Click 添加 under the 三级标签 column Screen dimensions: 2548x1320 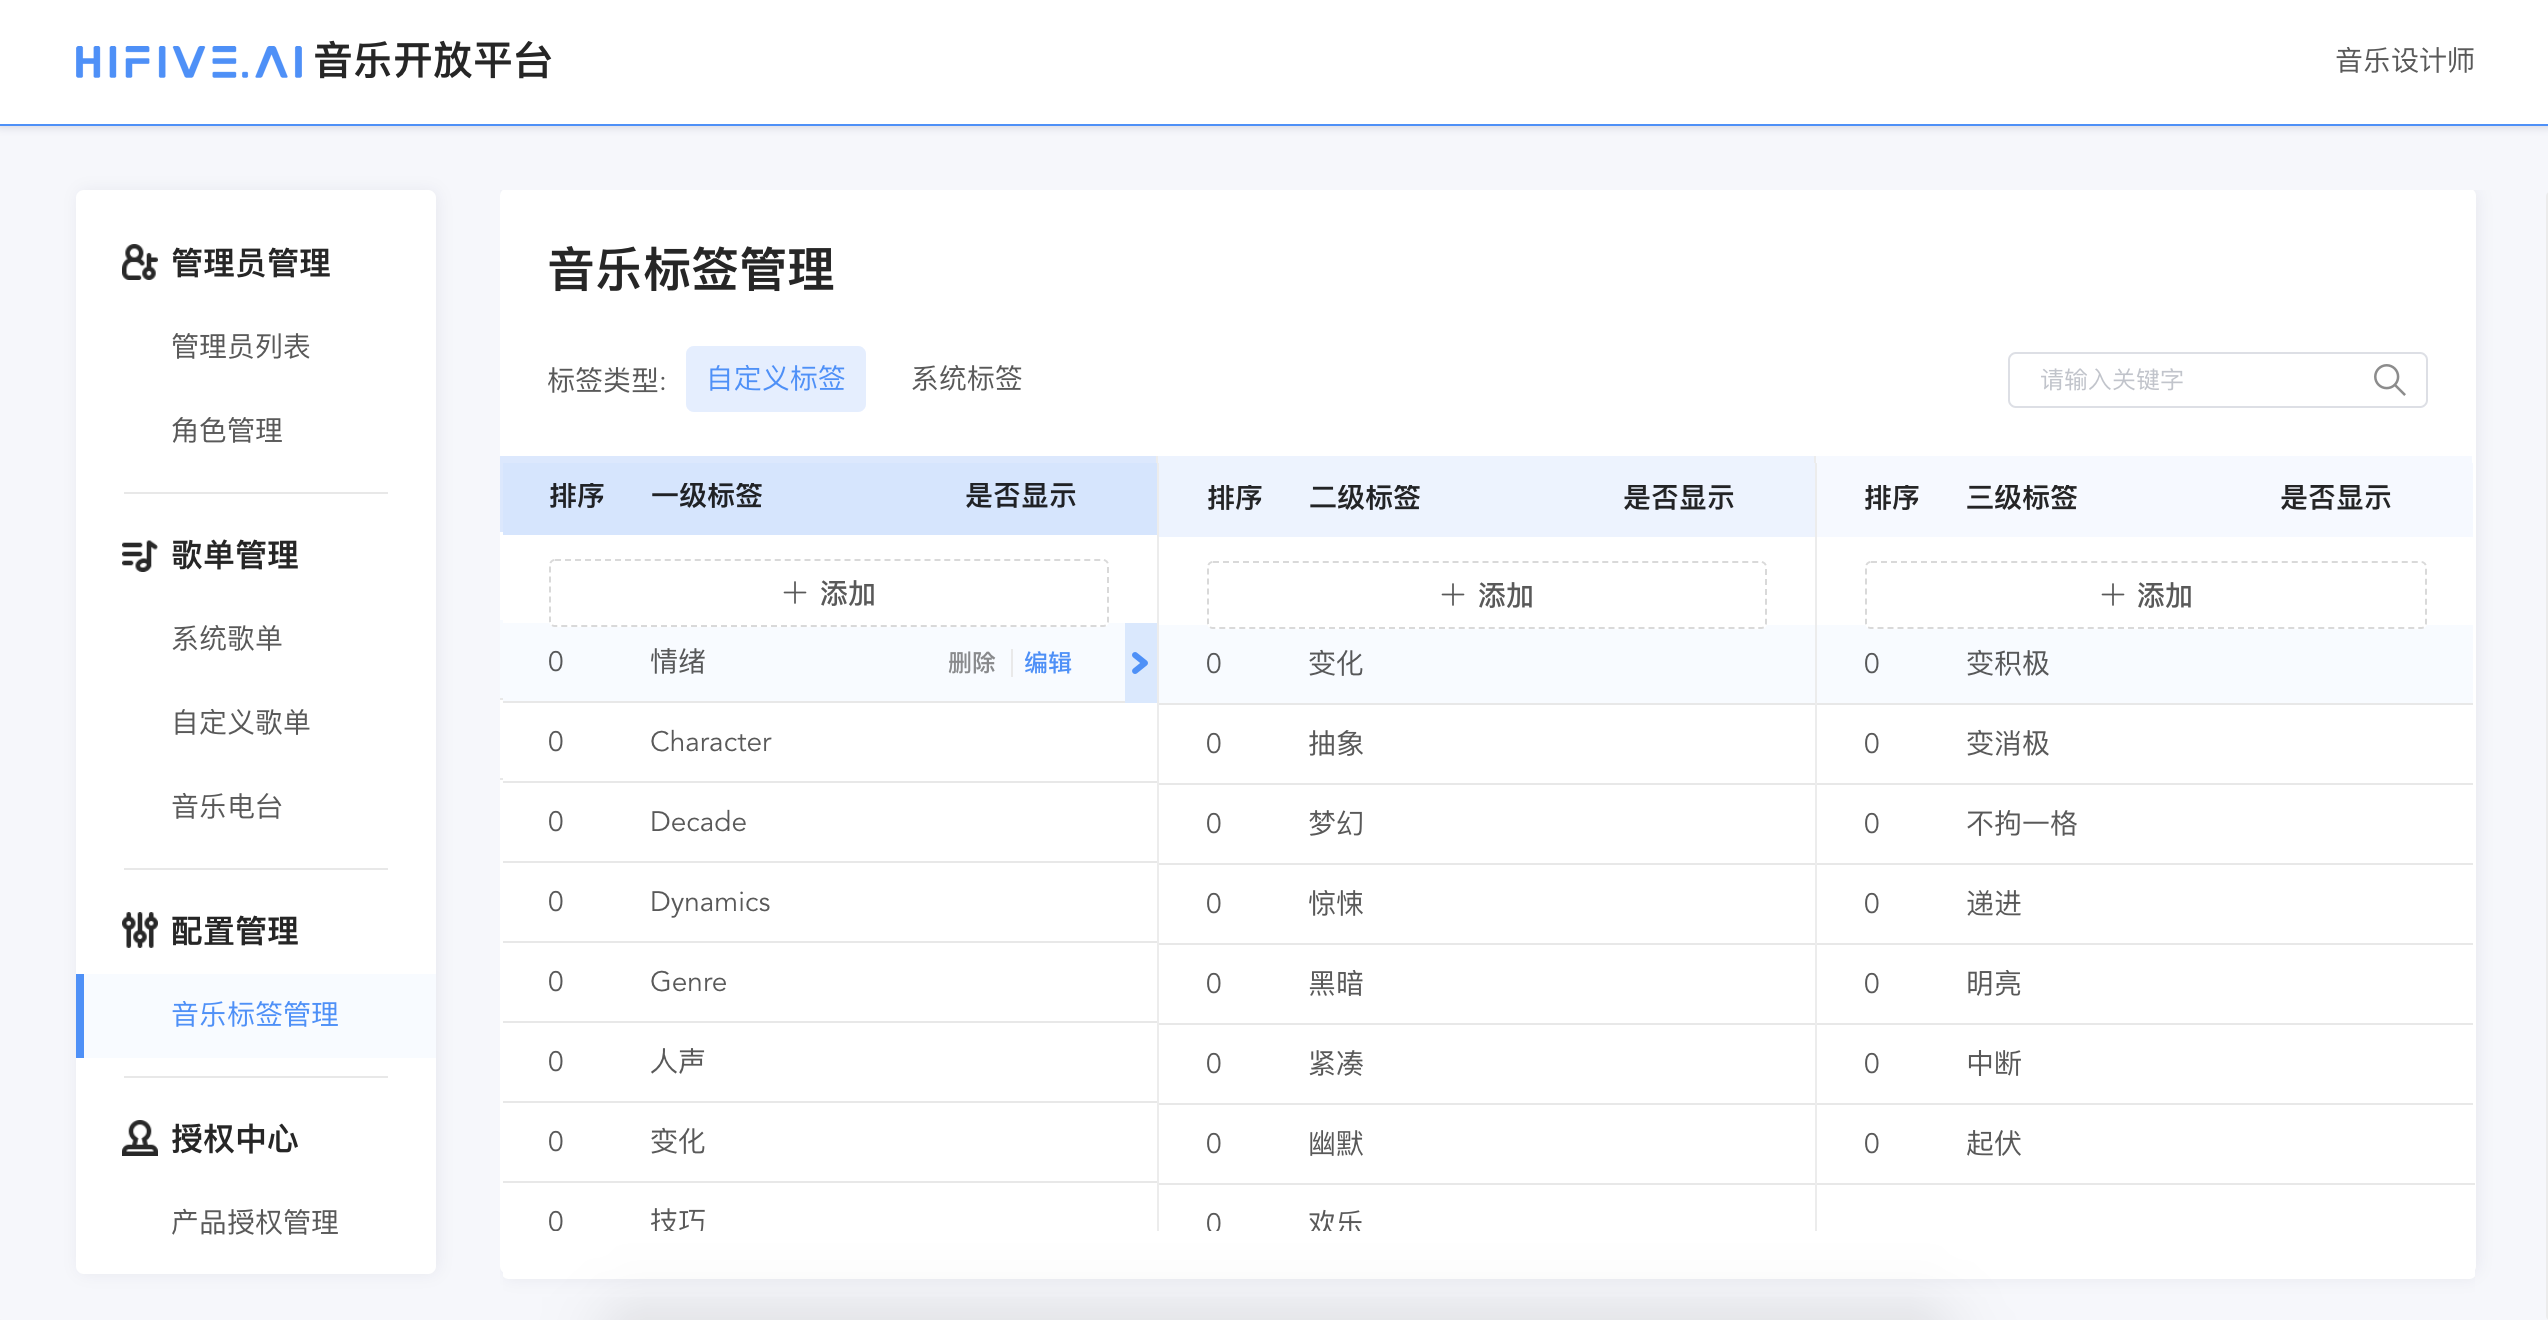(x=2147, y=594)
